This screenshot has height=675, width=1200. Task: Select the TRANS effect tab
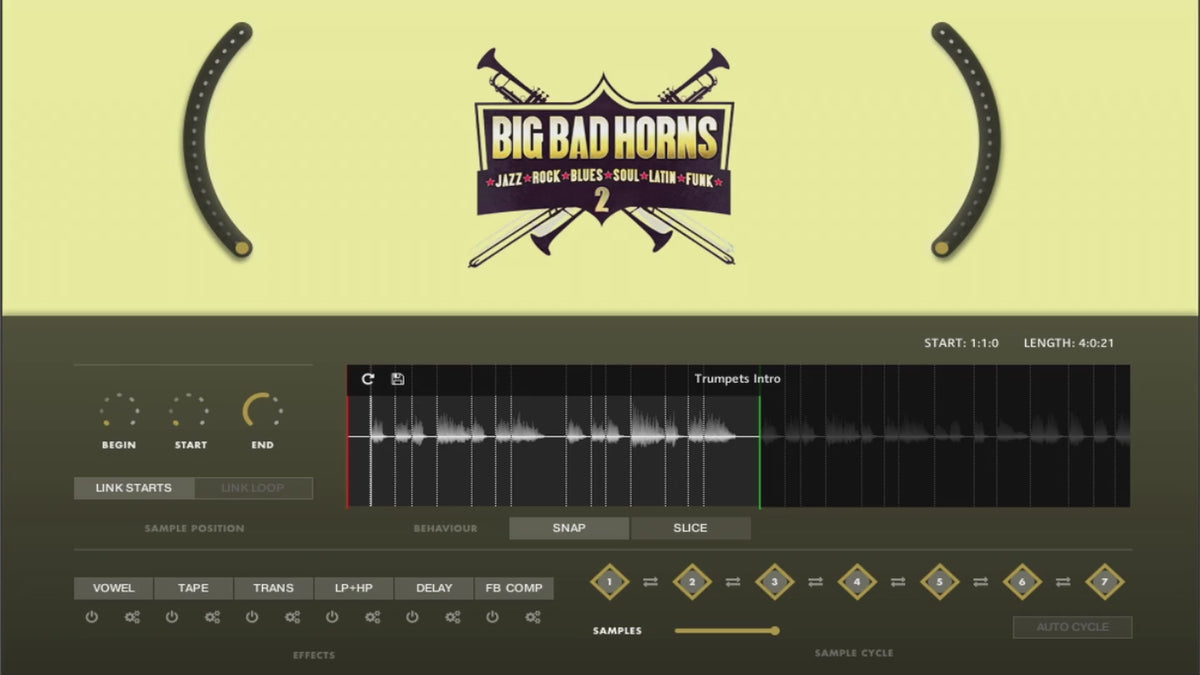pyautogui.click(x=273, y=588)
